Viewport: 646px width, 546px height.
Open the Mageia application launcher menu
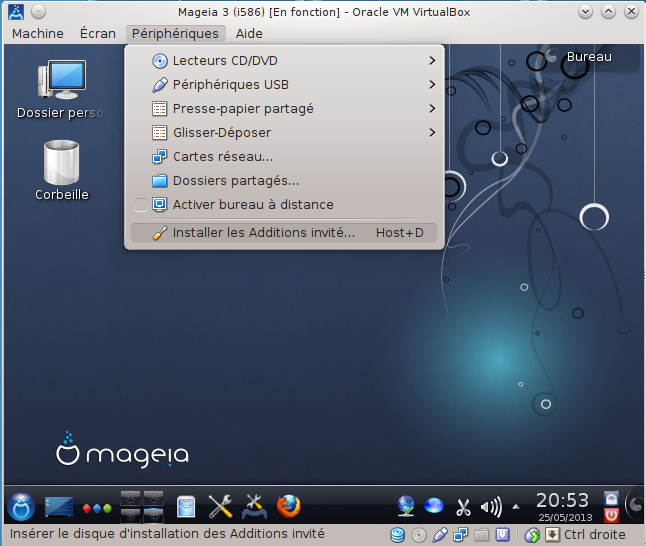point(21,506)
